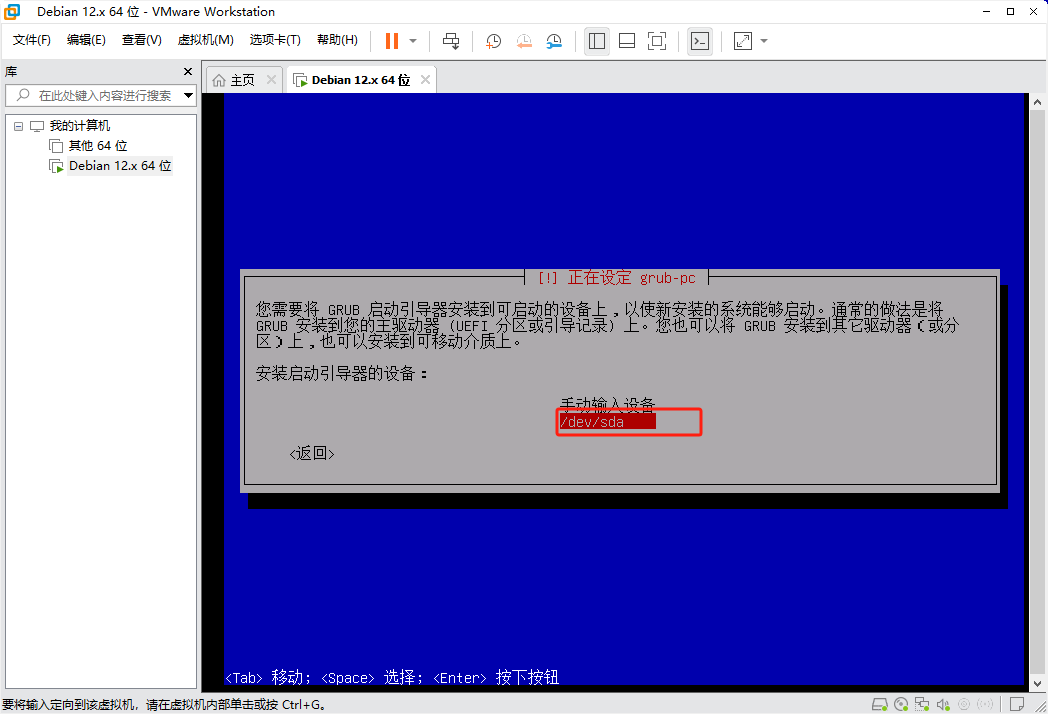Screen dimensions: 1048x714
Task: Click the hard disk status icon
Action: 880,705
